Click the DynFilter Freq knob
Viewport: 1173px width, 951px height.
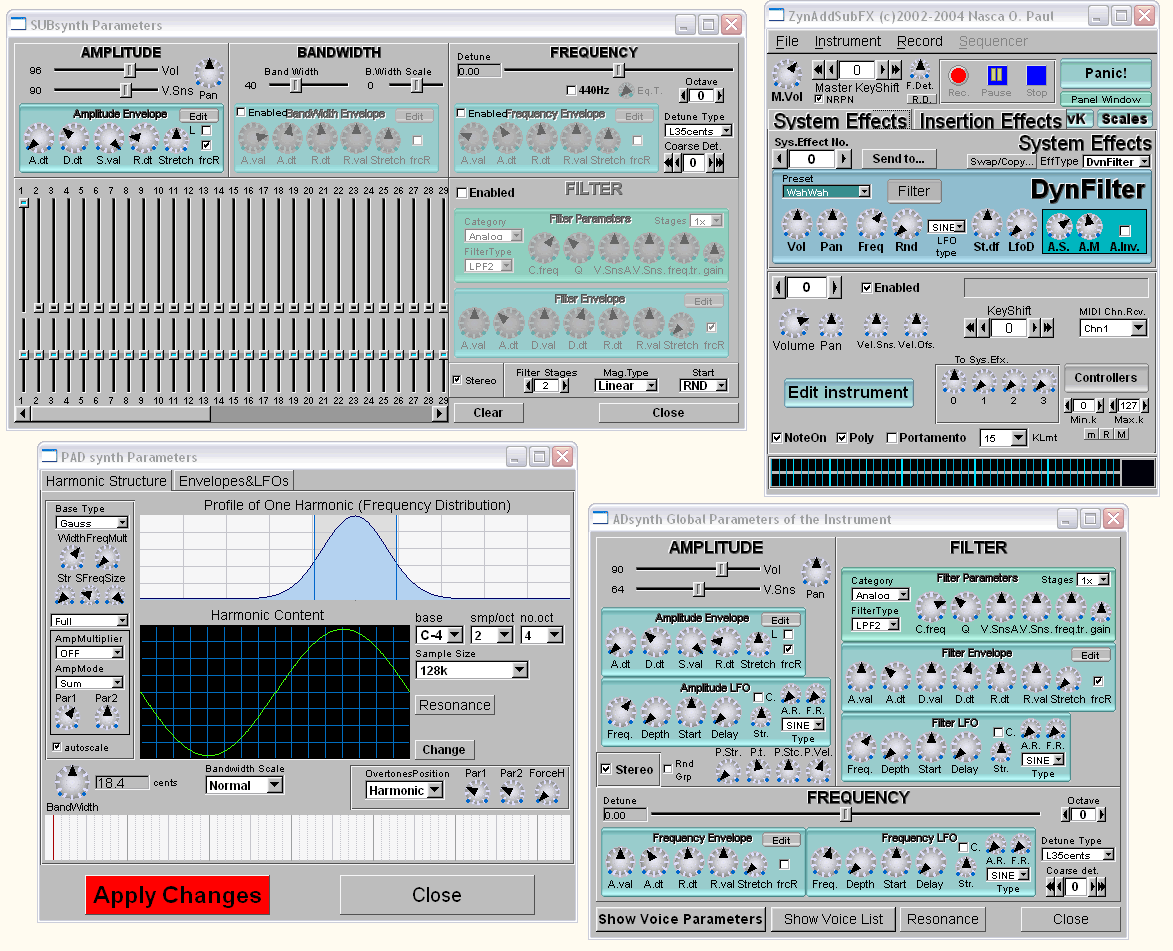(870, 224)
